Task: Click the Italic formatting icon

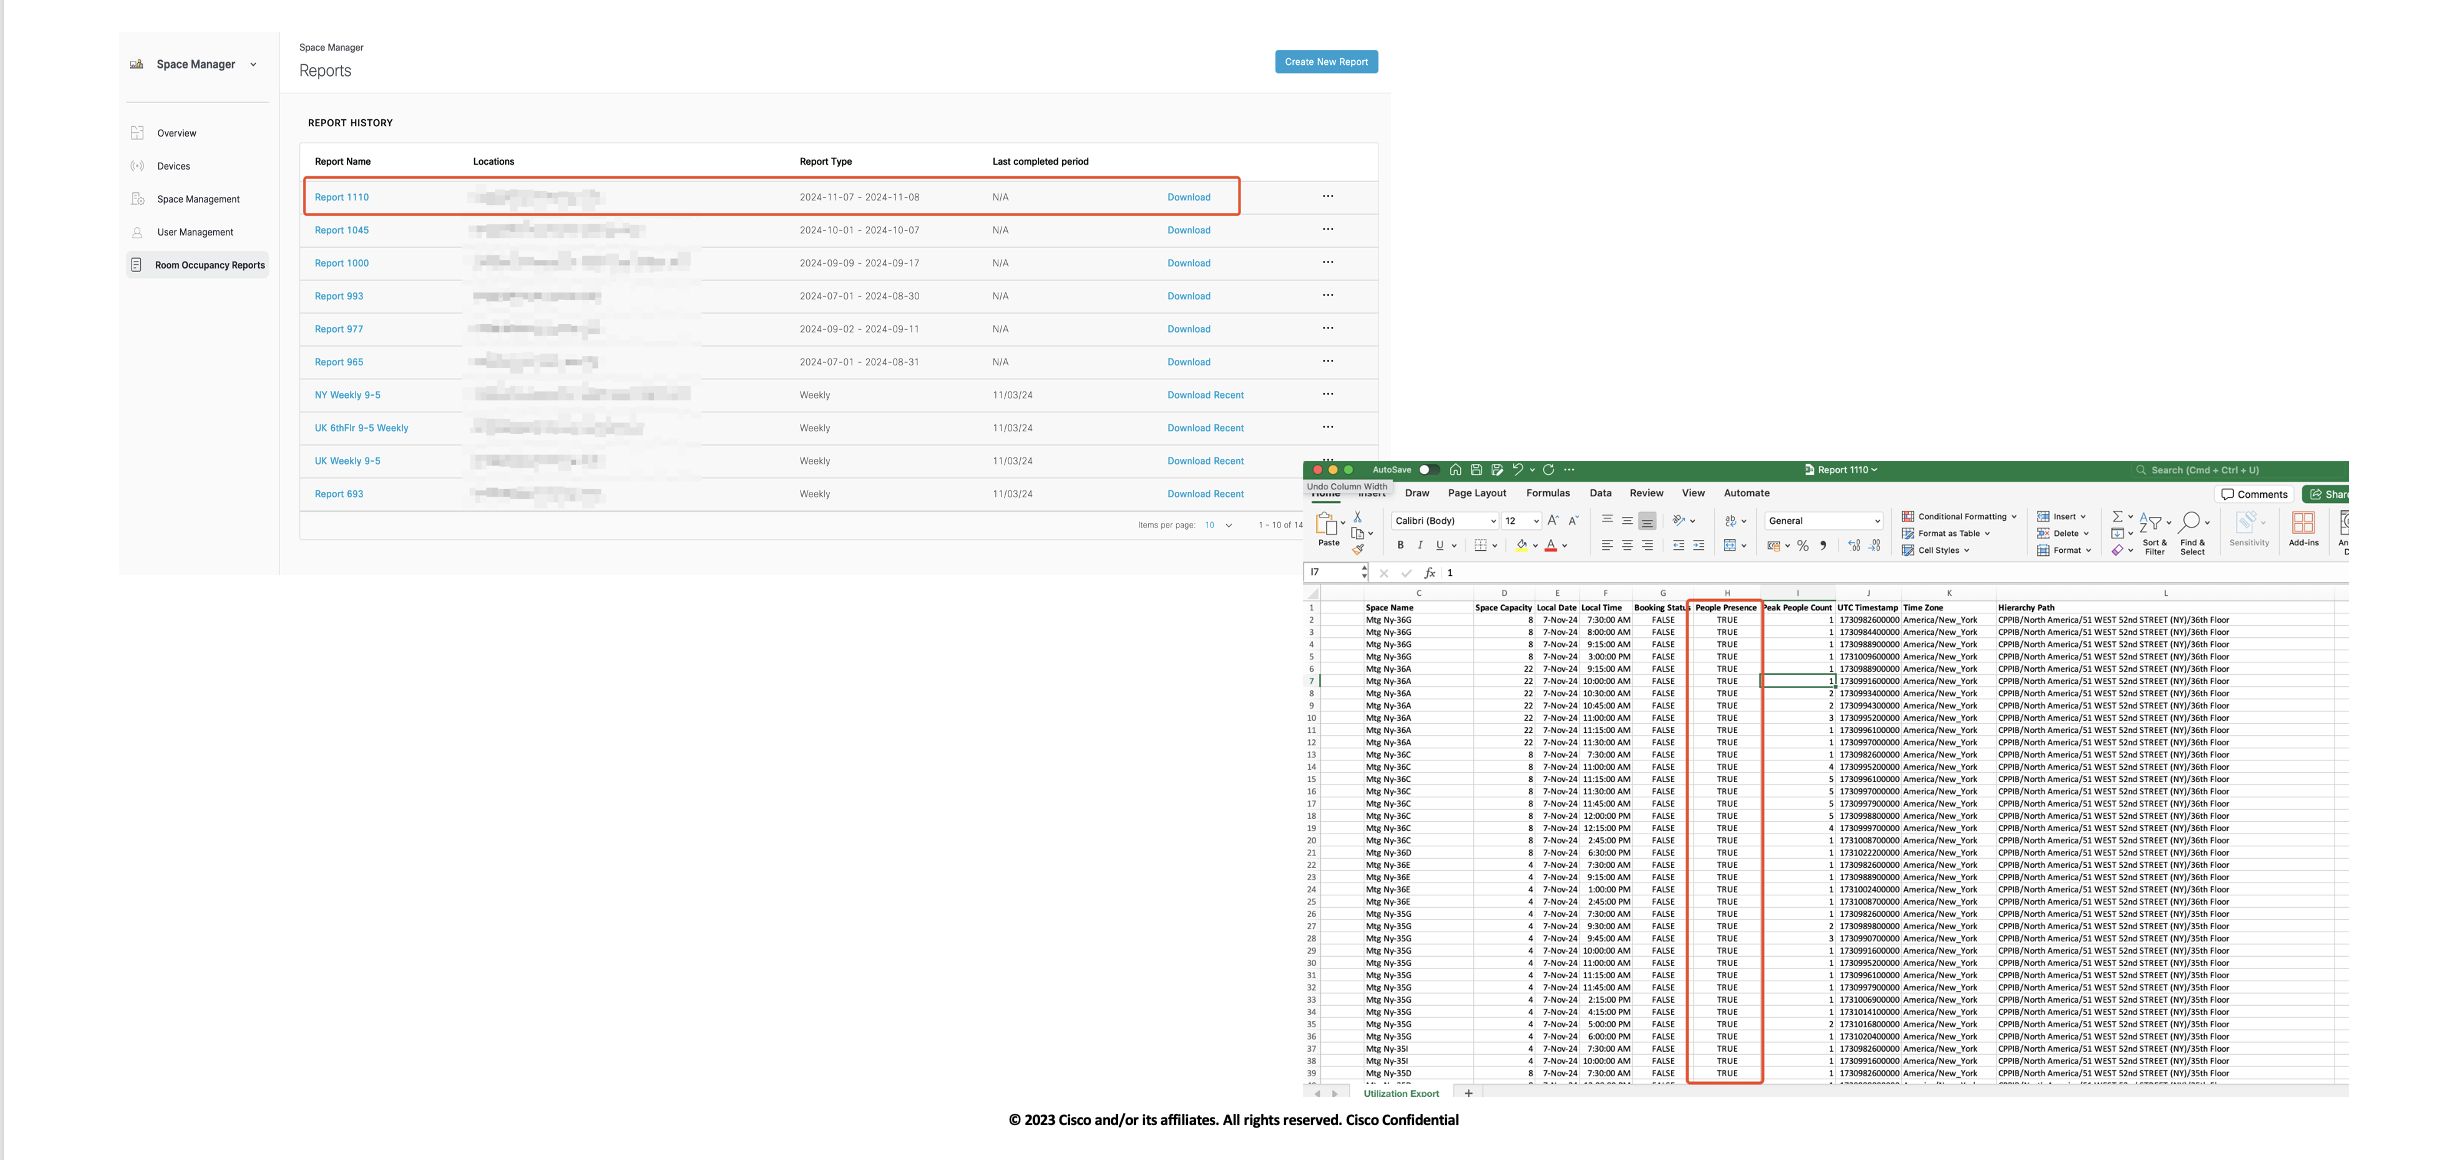Action: pyautogui.click(x=1419, y=546)
